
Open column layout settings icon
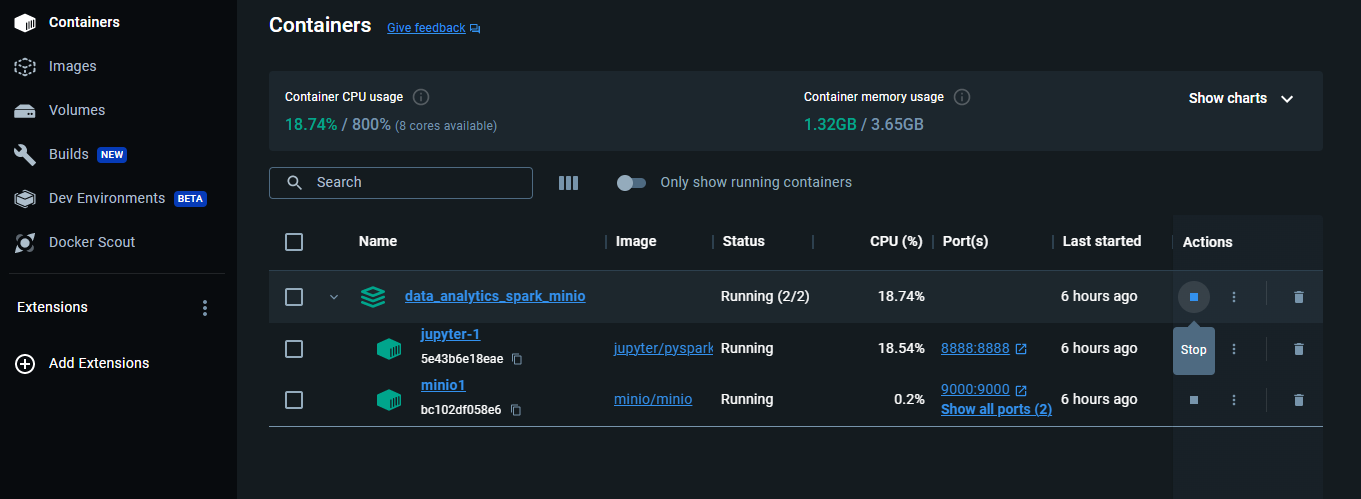[x=568, y=183]
